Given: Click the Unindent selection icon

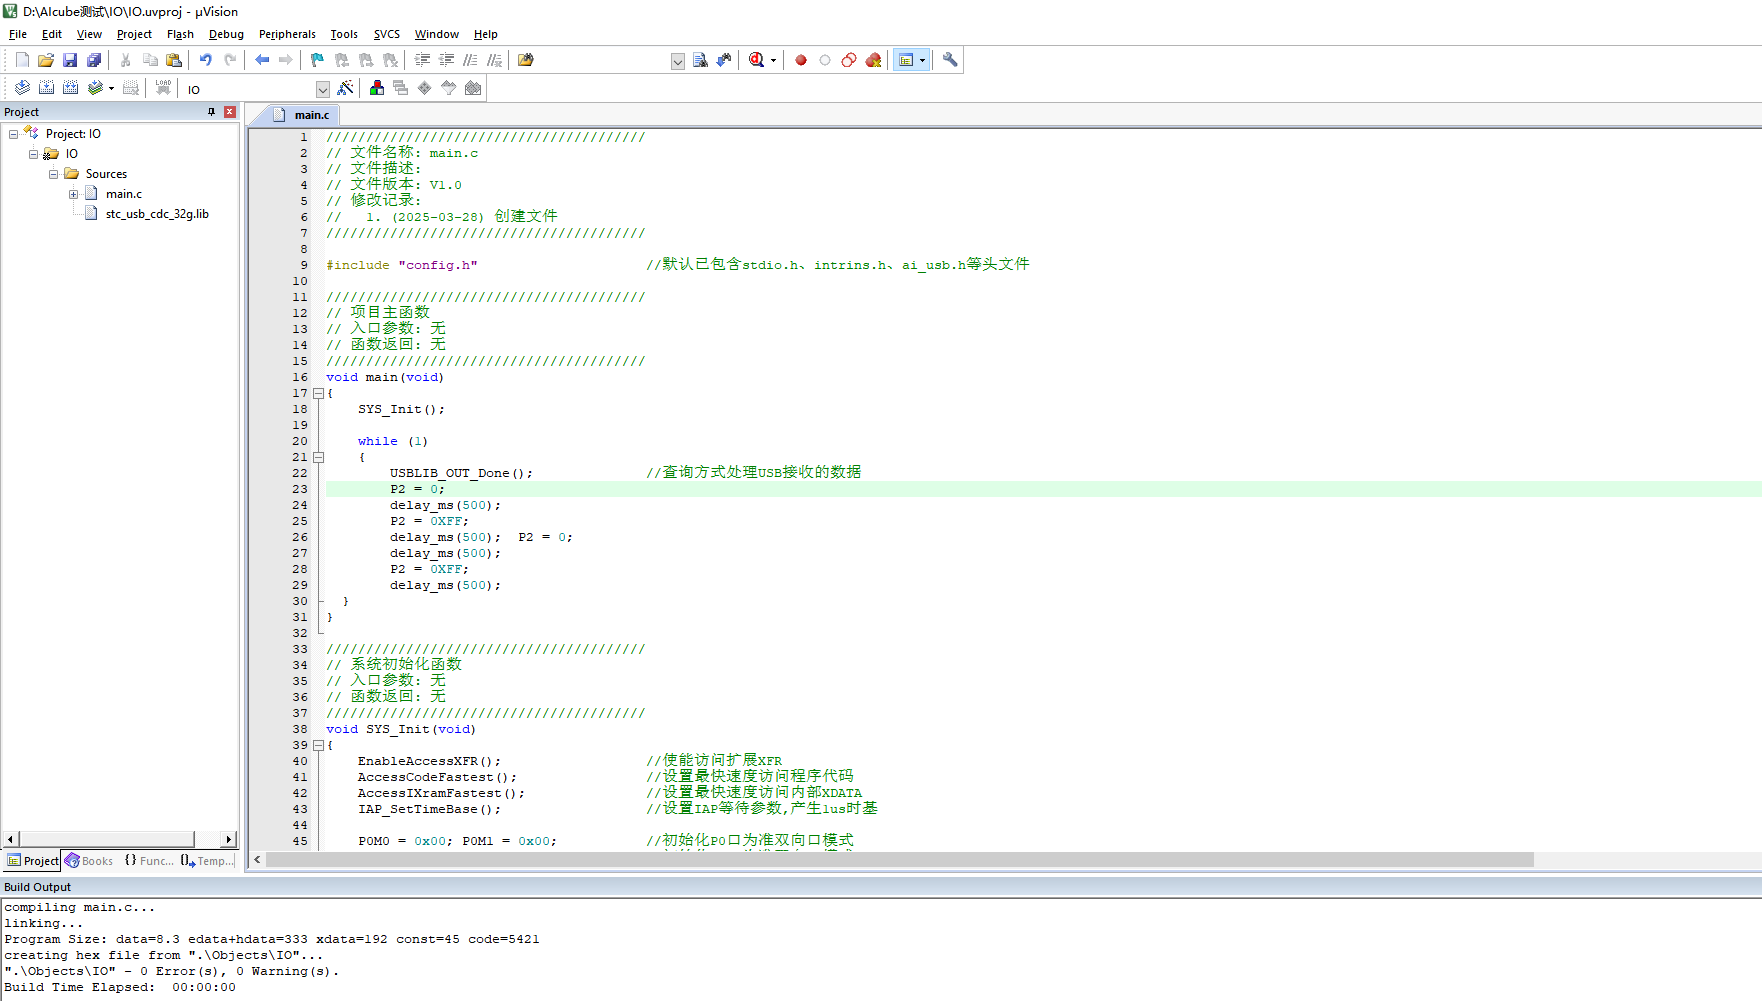Looking at the screenshot, I should (x=447, y=60).
